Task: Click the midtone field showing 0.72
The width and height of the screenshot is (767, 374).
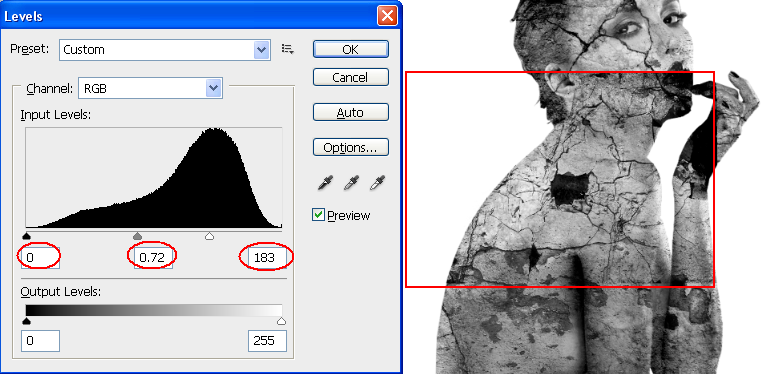Action: (x=153, y=258)
